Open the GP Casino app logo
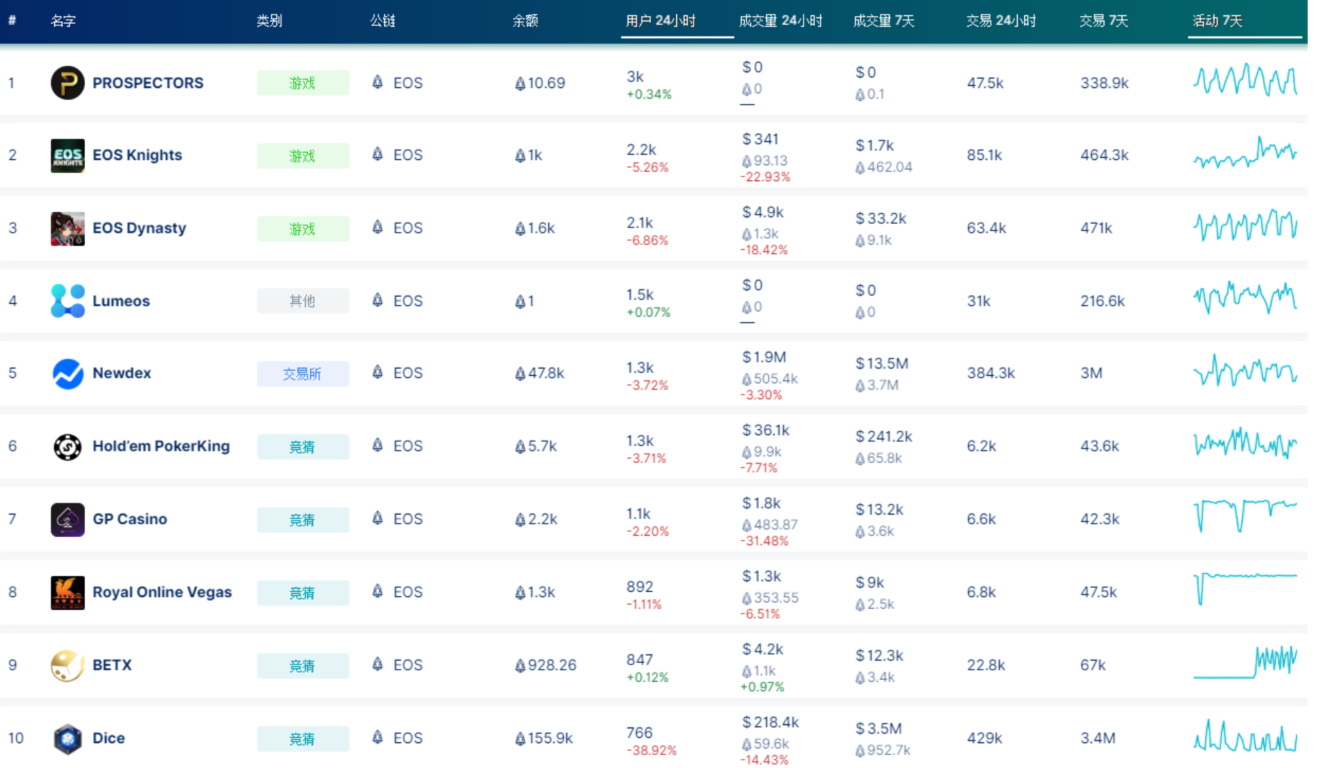Viewport: 1321px width, 768px height. point(68,519)
